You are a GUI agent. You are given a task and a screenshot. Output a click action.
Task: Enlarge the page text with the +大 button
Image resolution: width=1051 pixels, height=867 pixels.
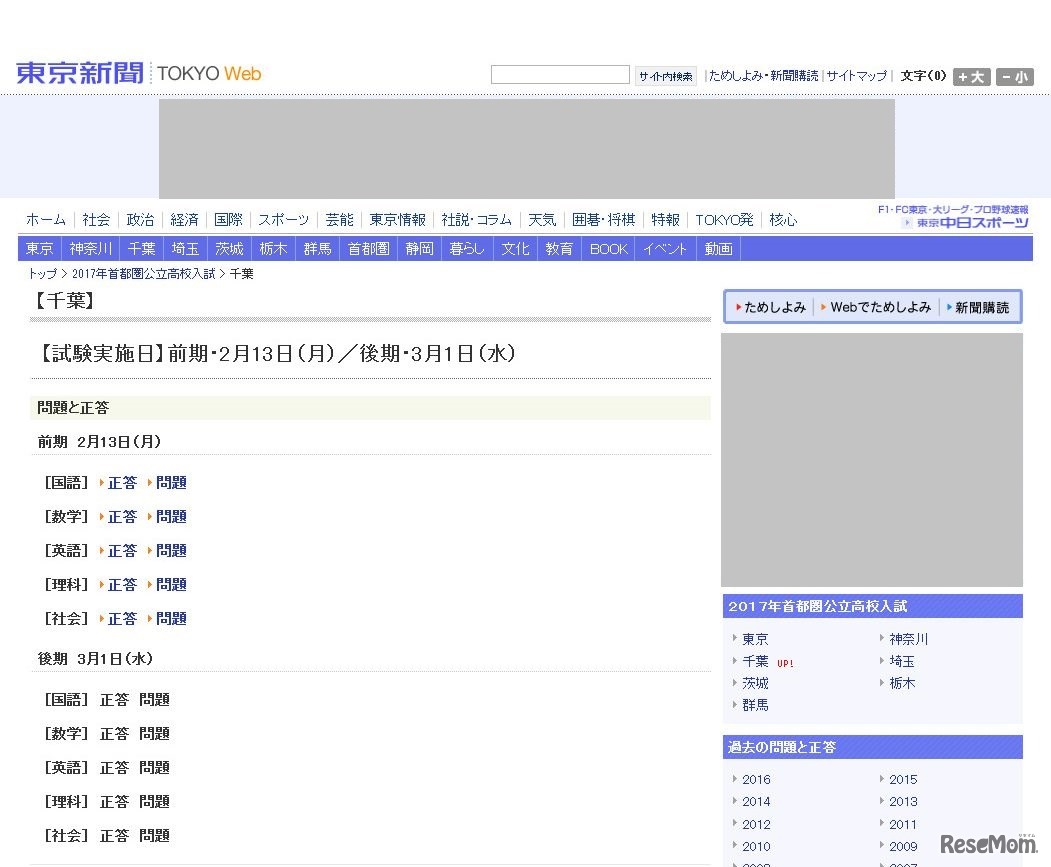(x=970, y=76)
